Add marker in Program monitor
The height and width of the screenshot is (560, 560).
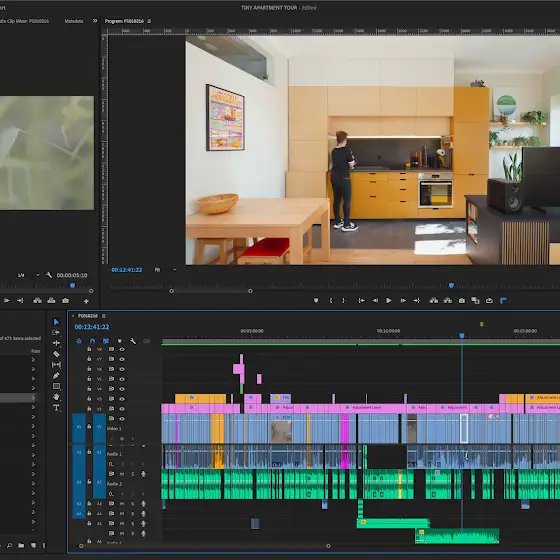click(316, 301)
